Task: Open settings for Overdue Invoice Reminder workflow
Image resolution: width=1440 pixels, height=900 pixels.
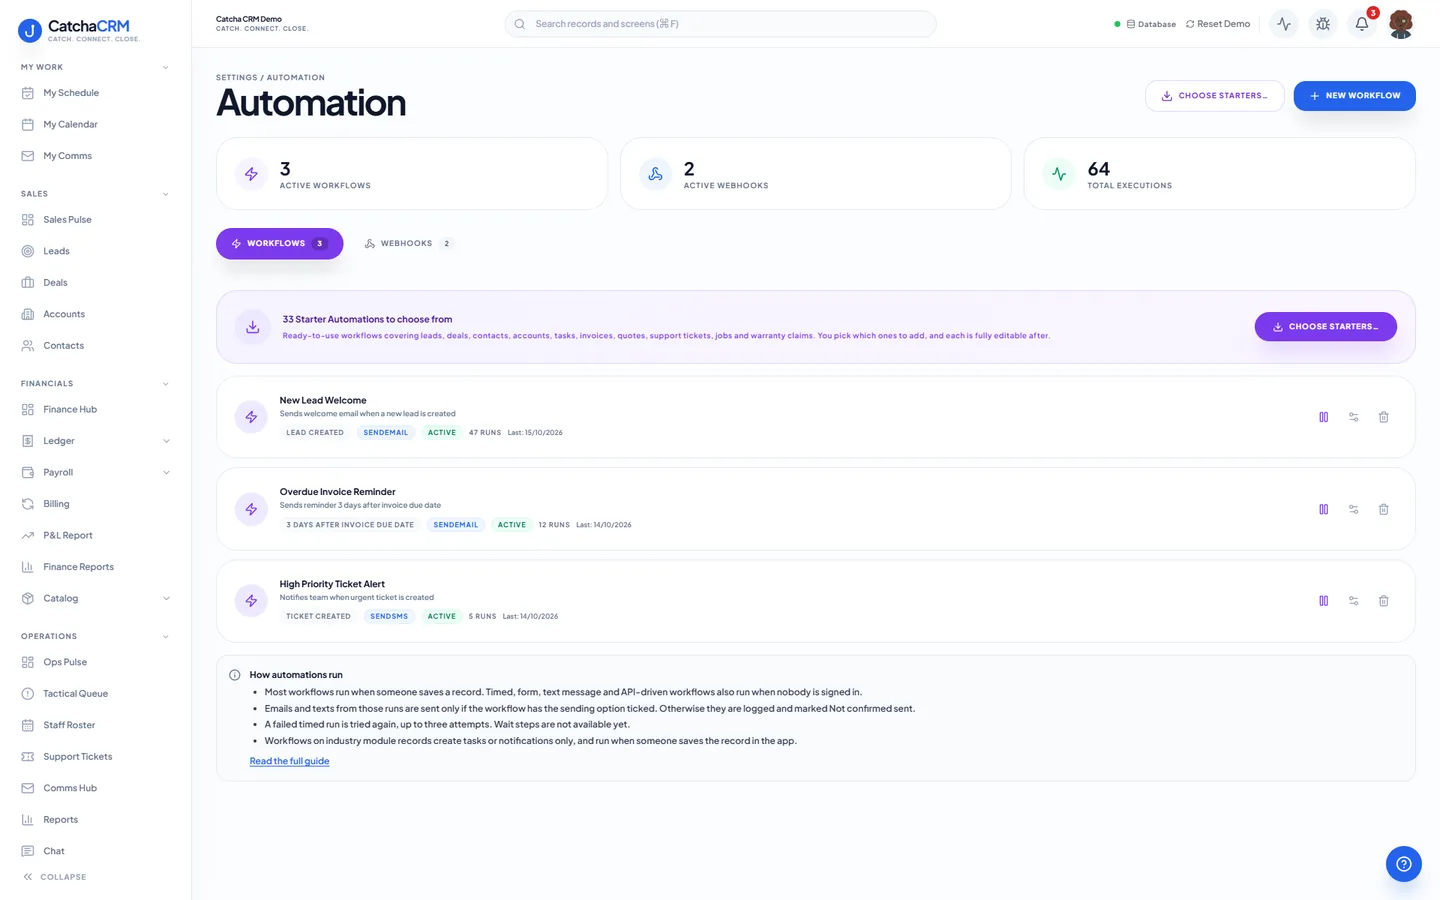Action: (1353, 509)
